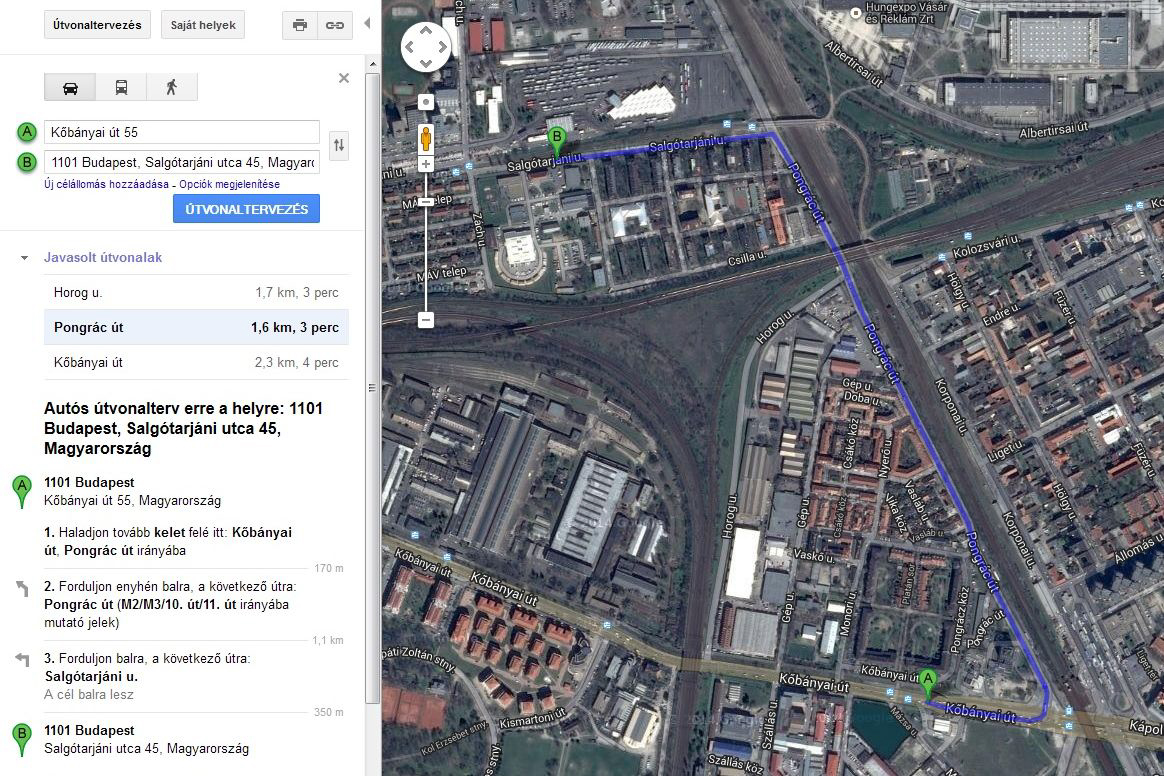Swap start and destination addresses
The width and height of the screenshot is (1164, 776).
339,145
